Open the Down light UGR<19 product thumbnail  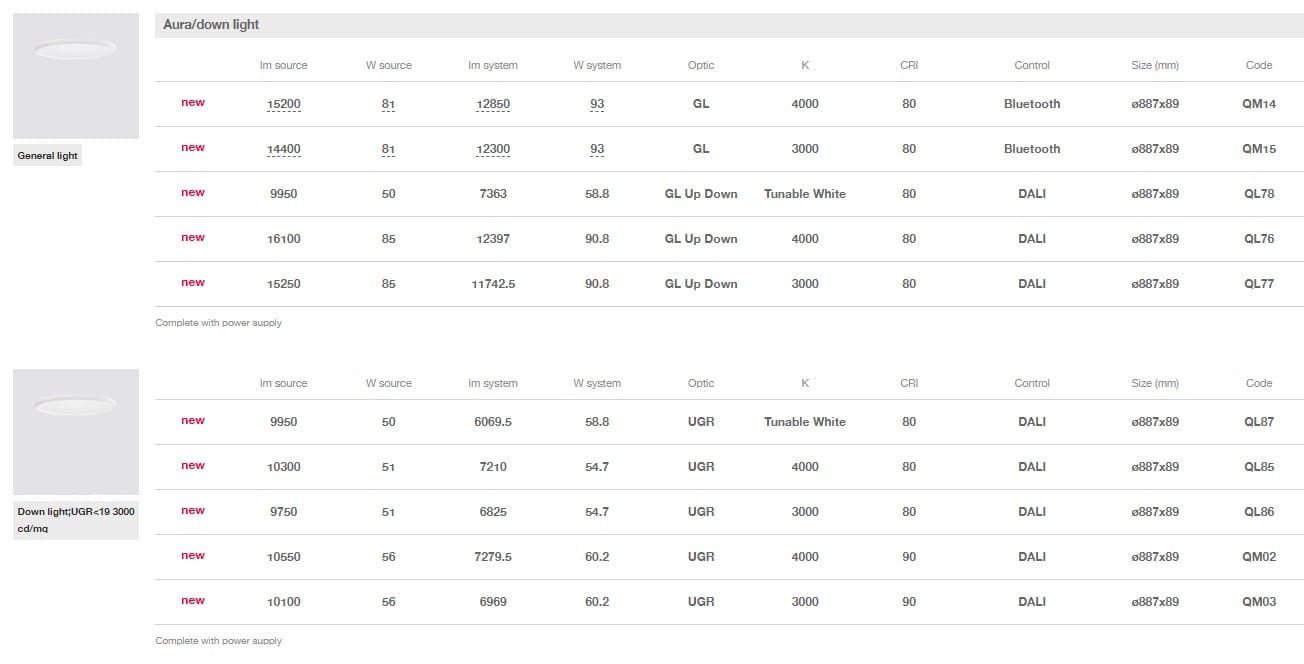pyautogui.click(x=76, y=432)
